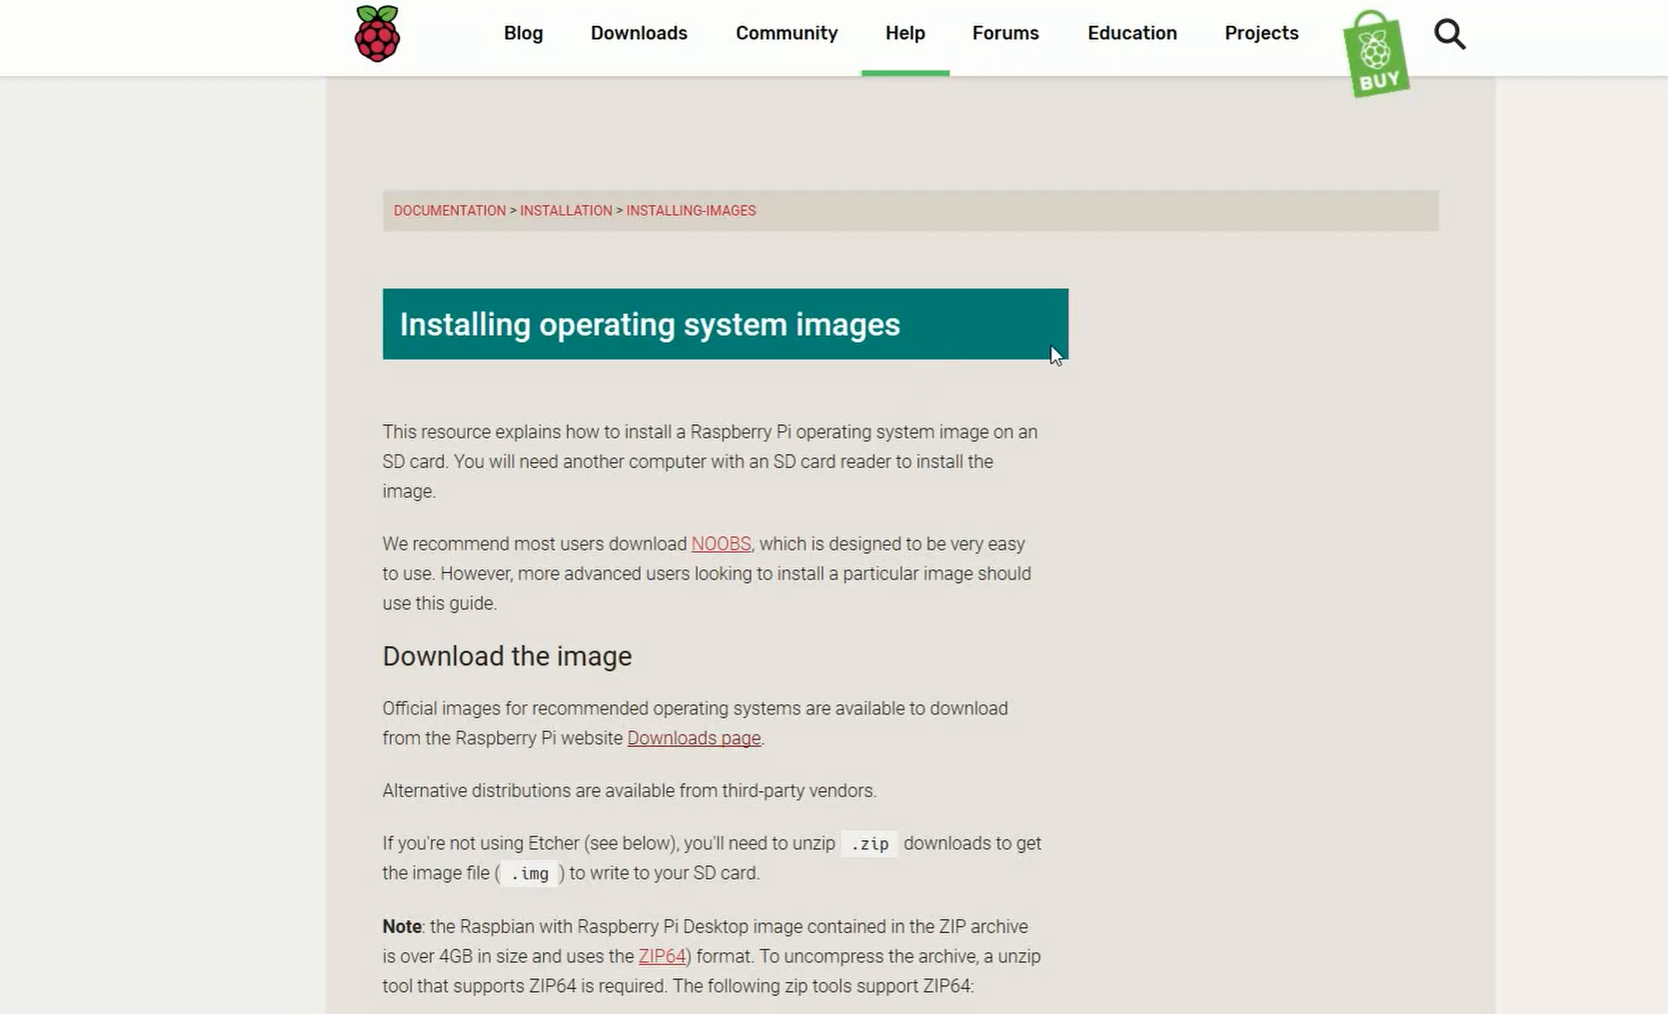Open the search magnifier icon
This screenshot has width=1668, height=1014.
pos(1450,34)
